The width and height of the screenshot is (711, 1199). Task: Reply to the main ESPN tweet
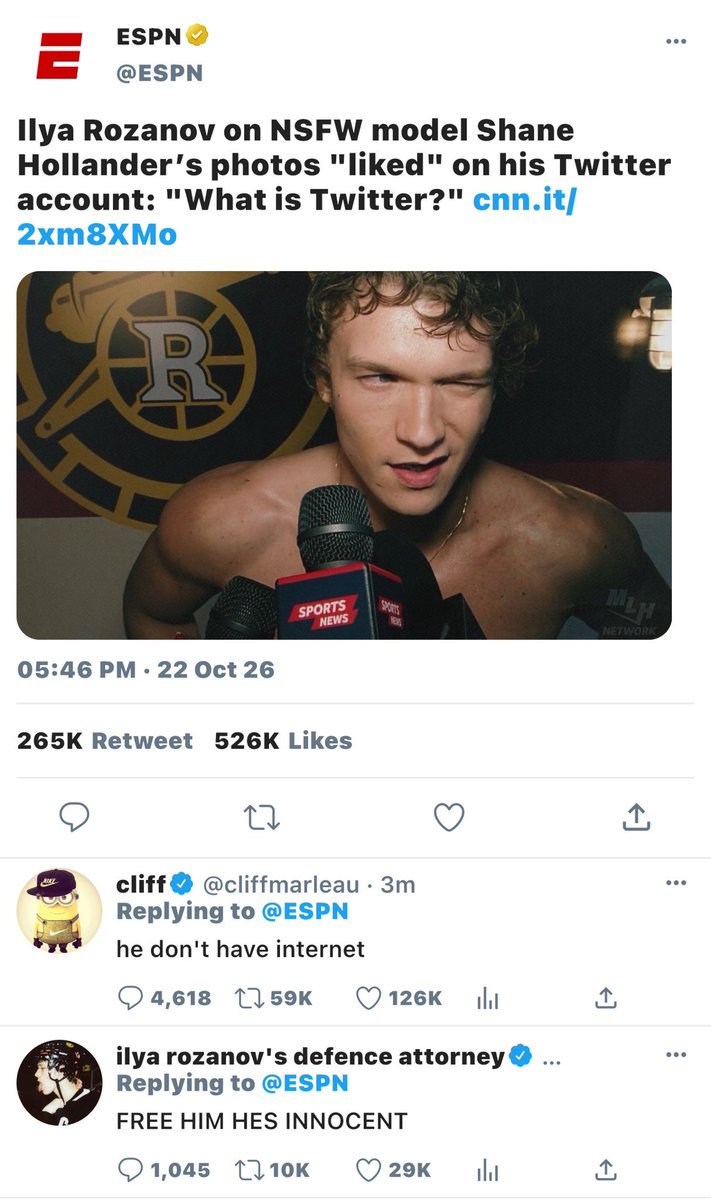pos(74,817)
